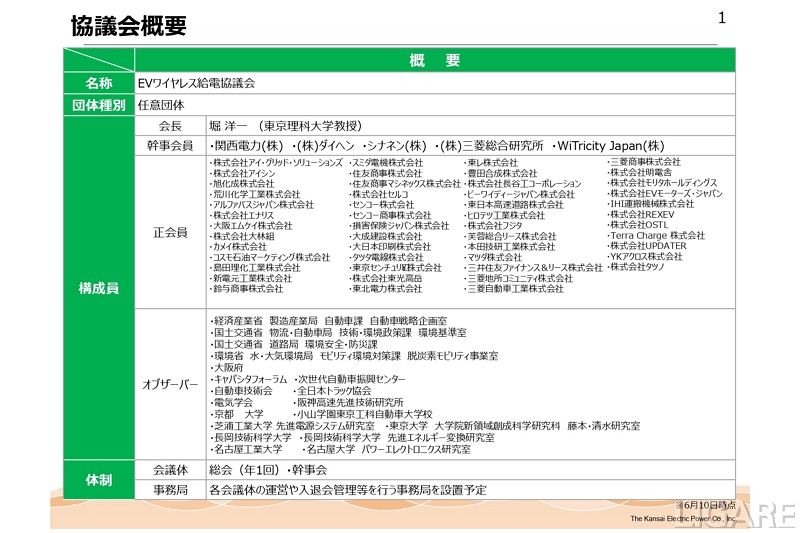Select the オブザーバー sub-label cell
Screen dimensions: 800x533
(x=170, y=384)
